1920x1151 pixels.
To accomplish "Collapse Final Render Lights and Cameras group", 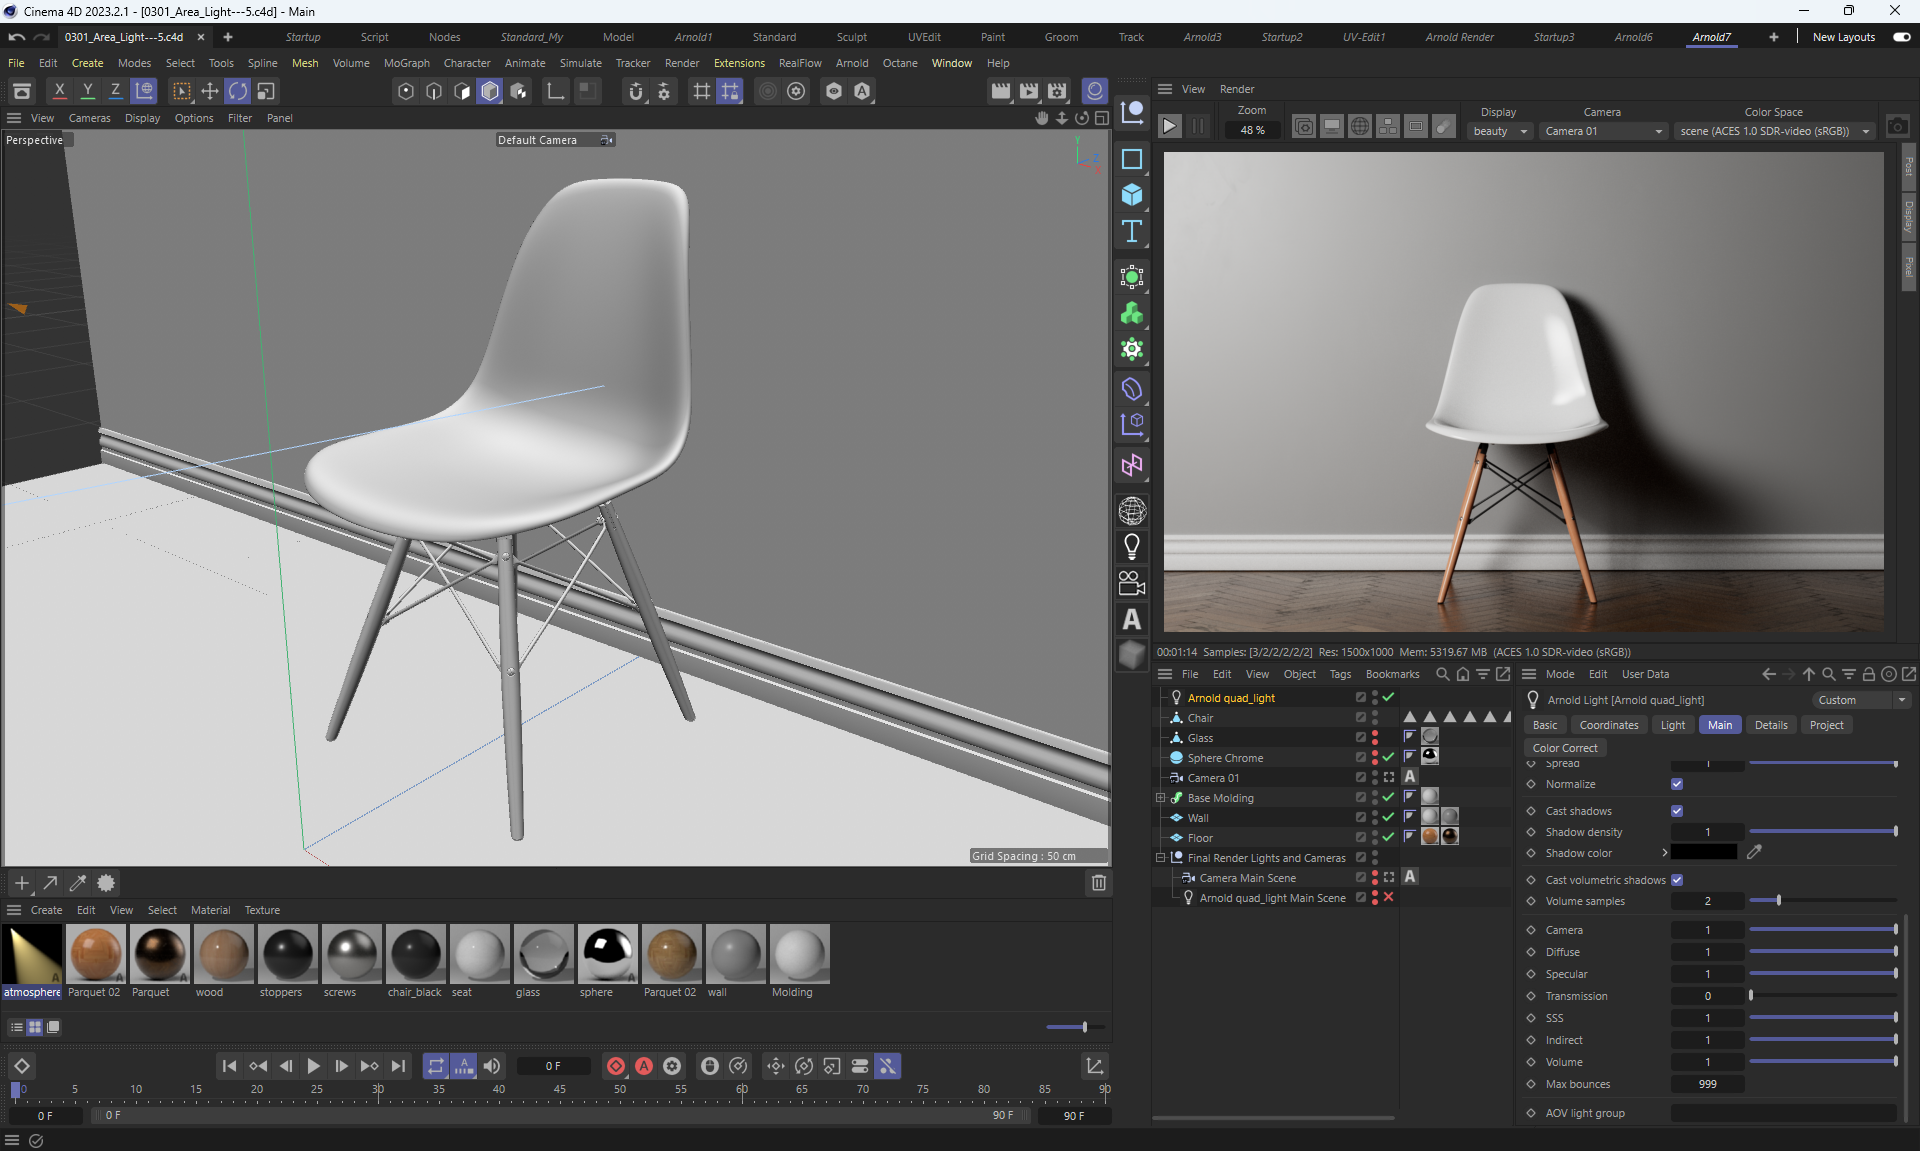I will [1161, 858].
